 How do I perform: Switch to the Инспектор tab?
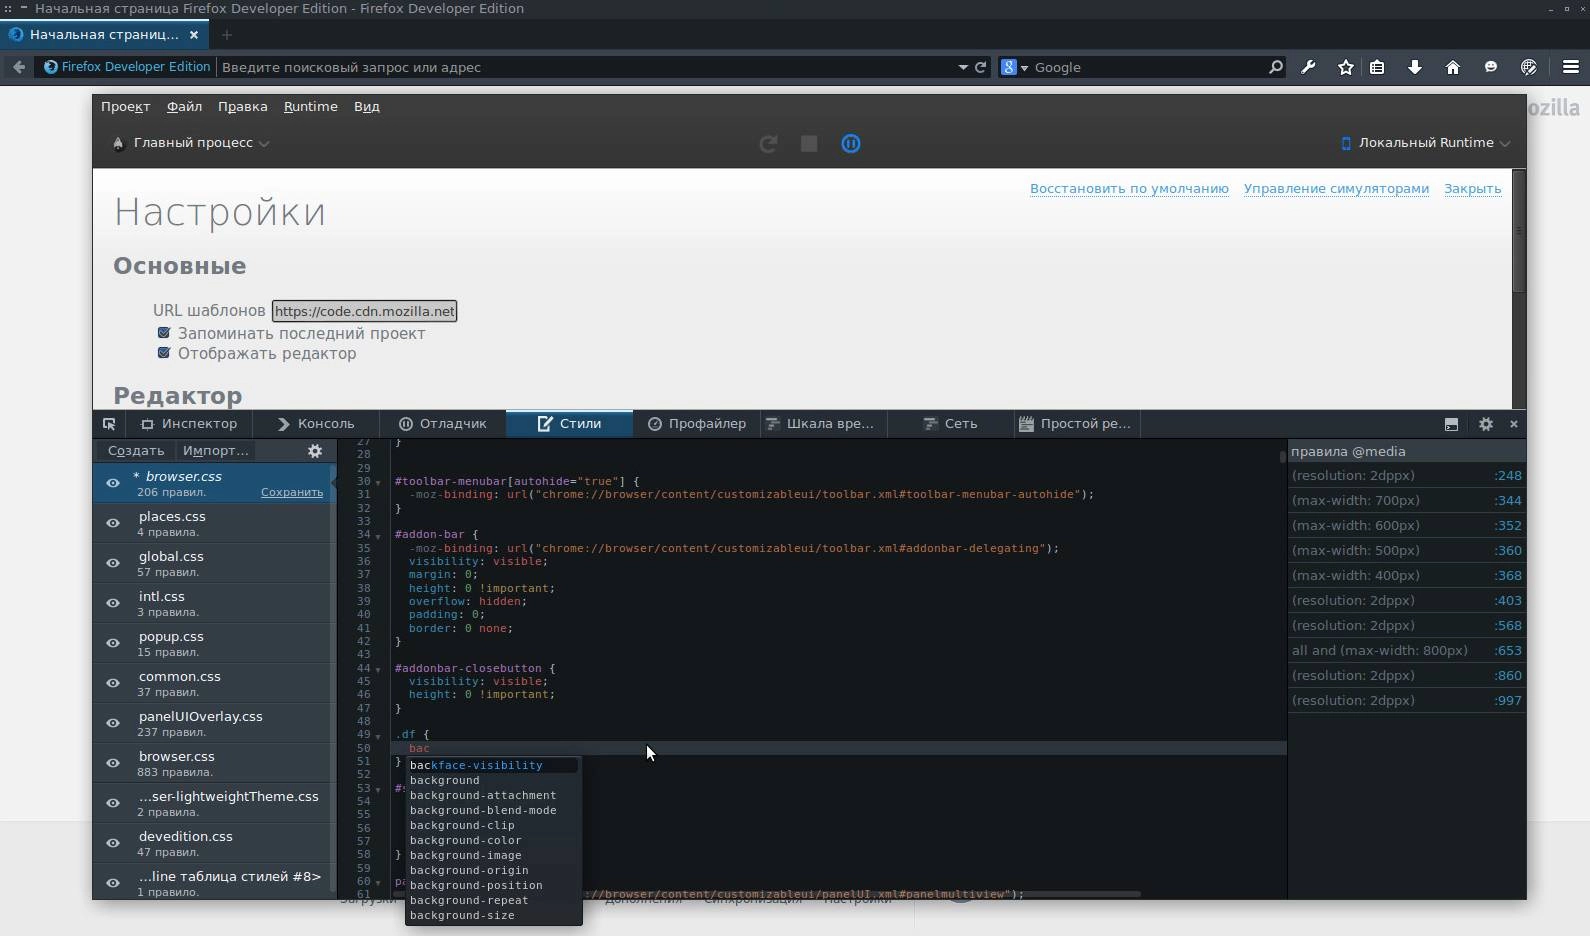[189, 424]
